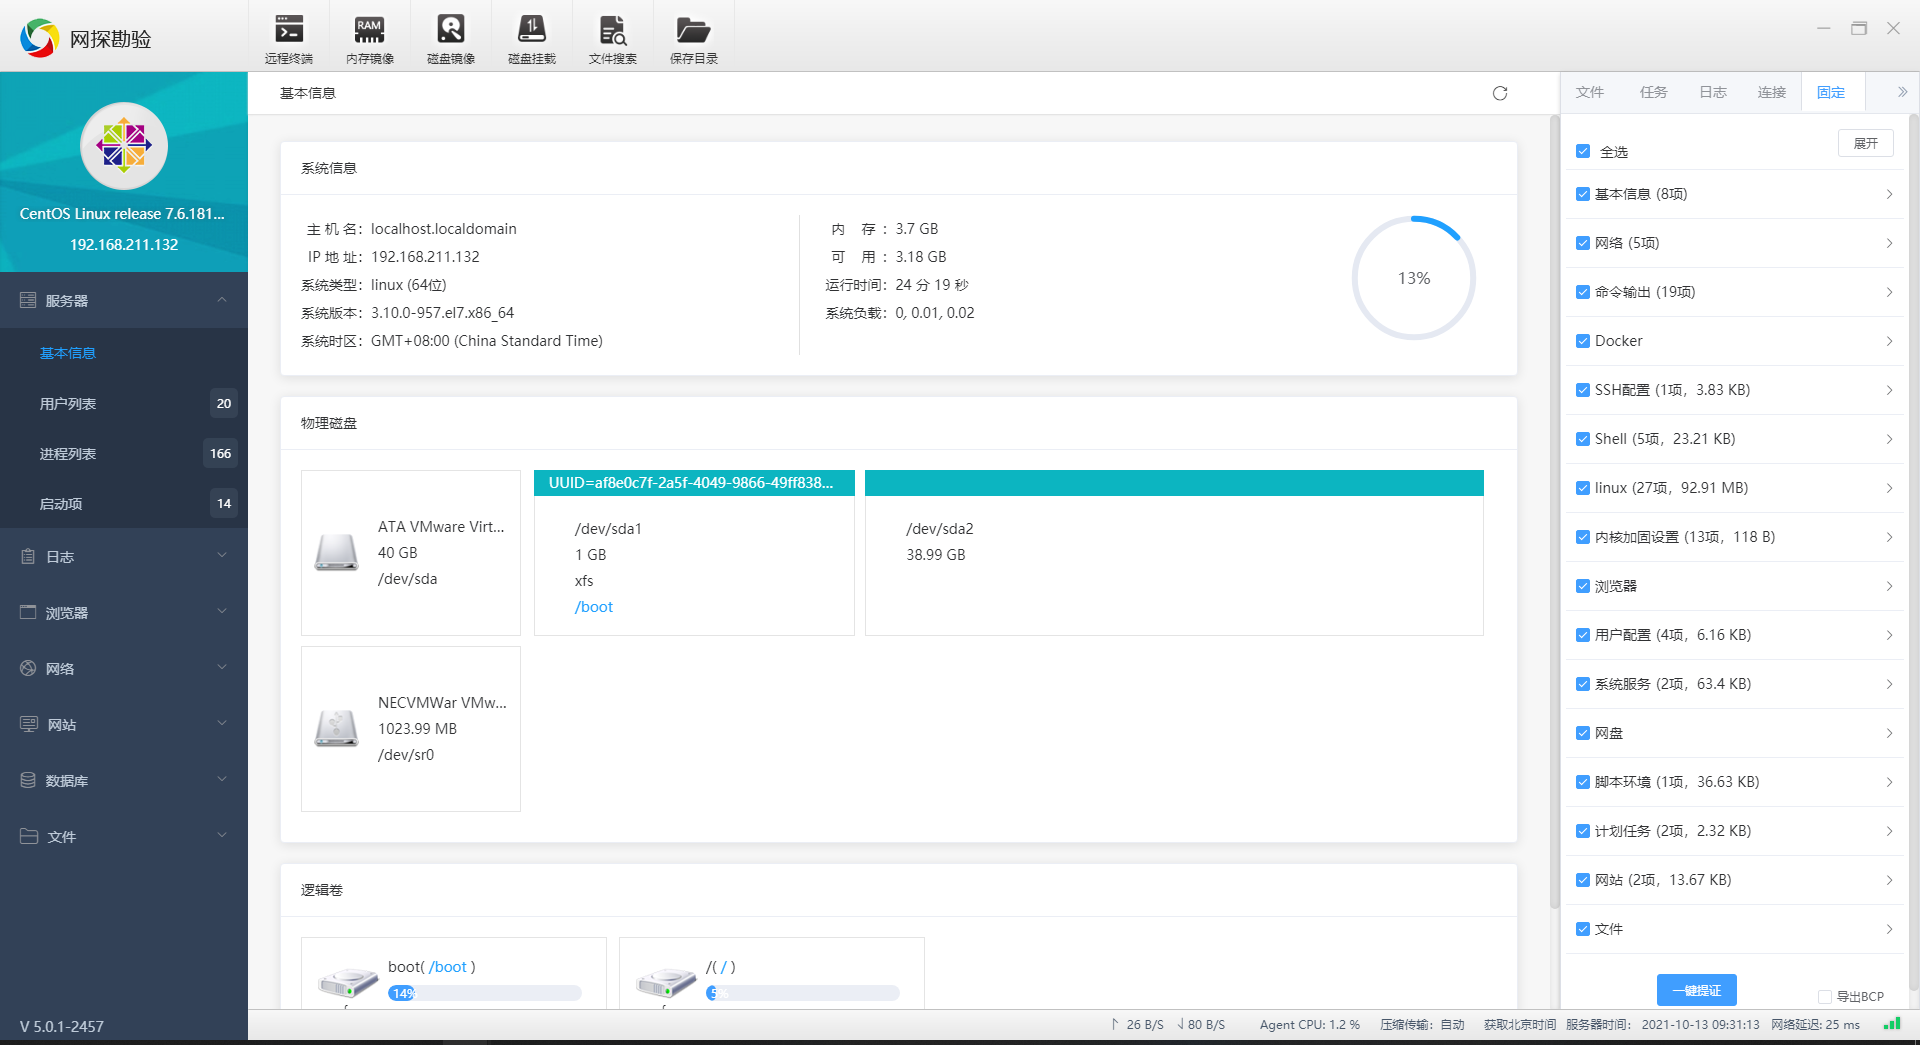Uncheck the SSH配置 checkbox

tap(1583, 390)
